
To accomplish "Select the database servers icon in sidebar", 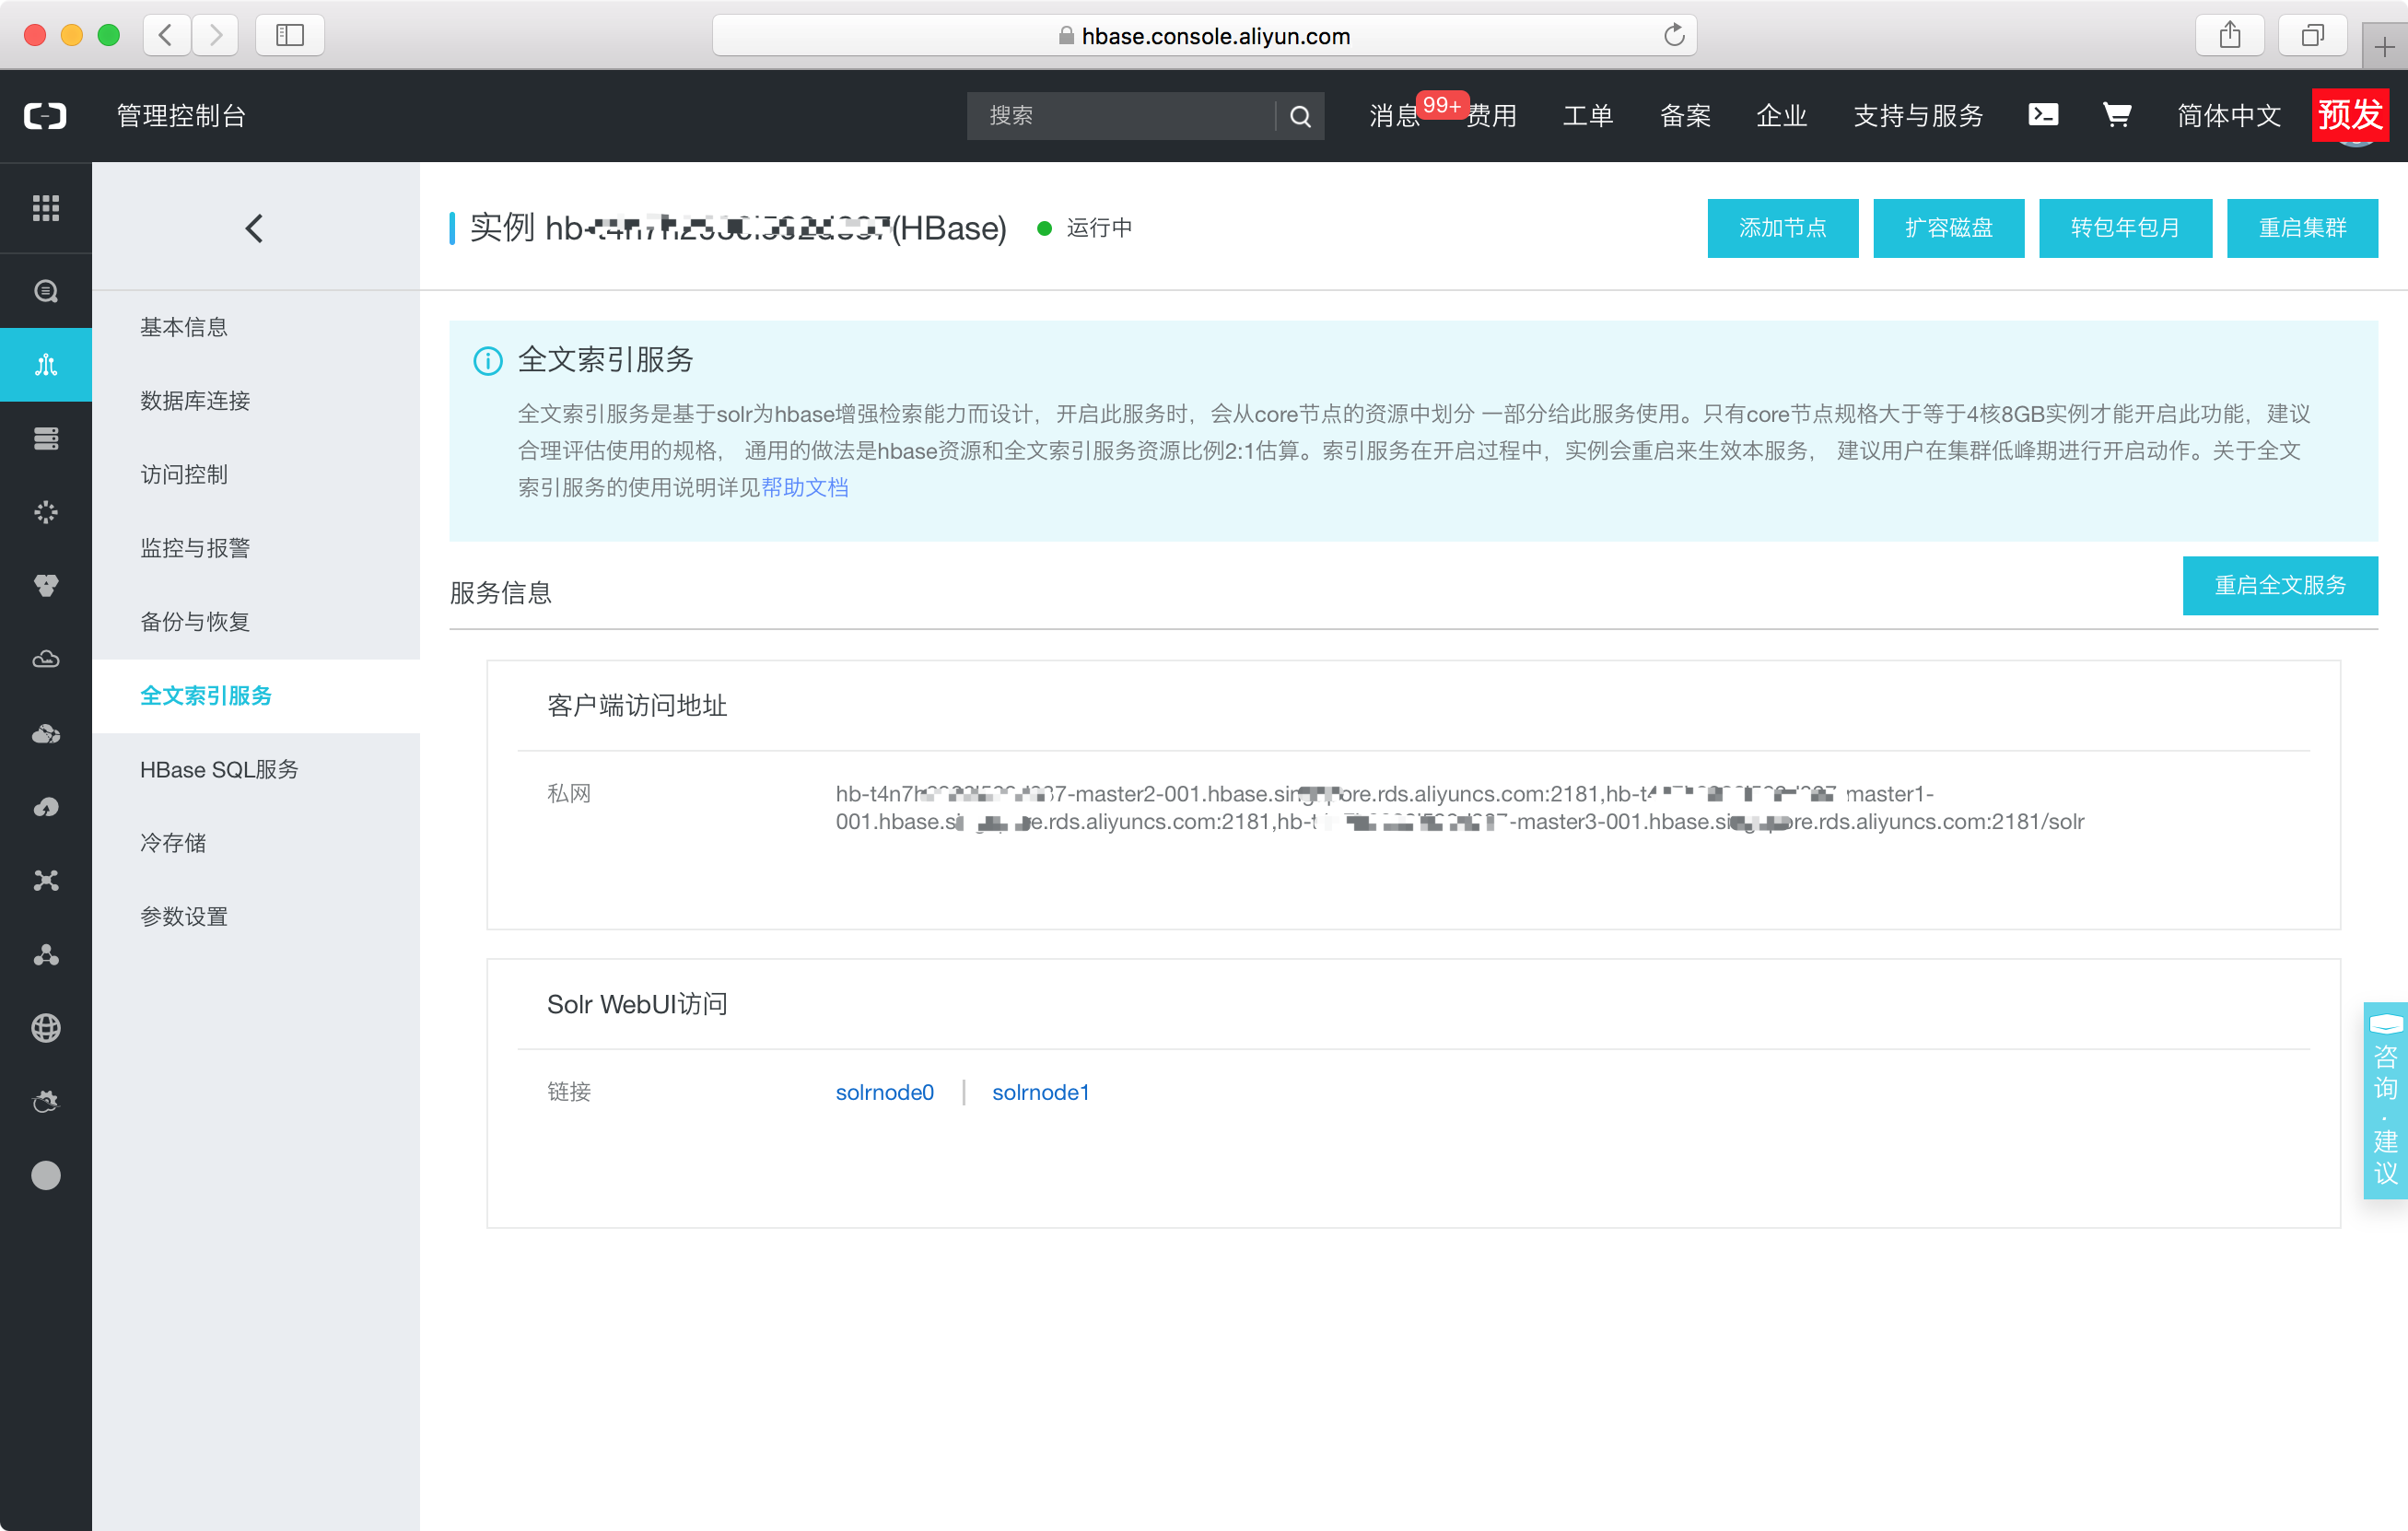I will point(46,438).
